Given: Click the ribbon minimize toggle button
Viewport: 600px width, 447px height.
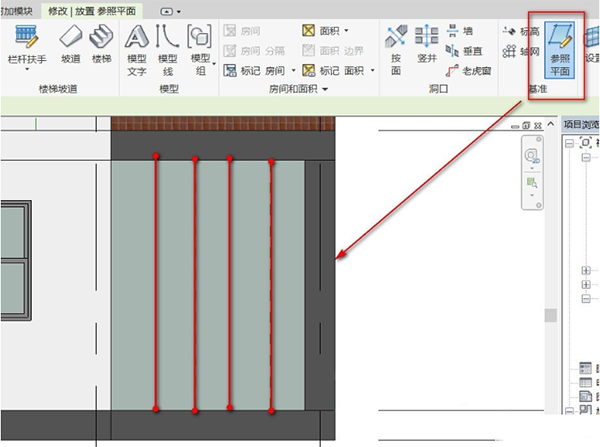Looking at the screenshot, I should pos(167,12).
